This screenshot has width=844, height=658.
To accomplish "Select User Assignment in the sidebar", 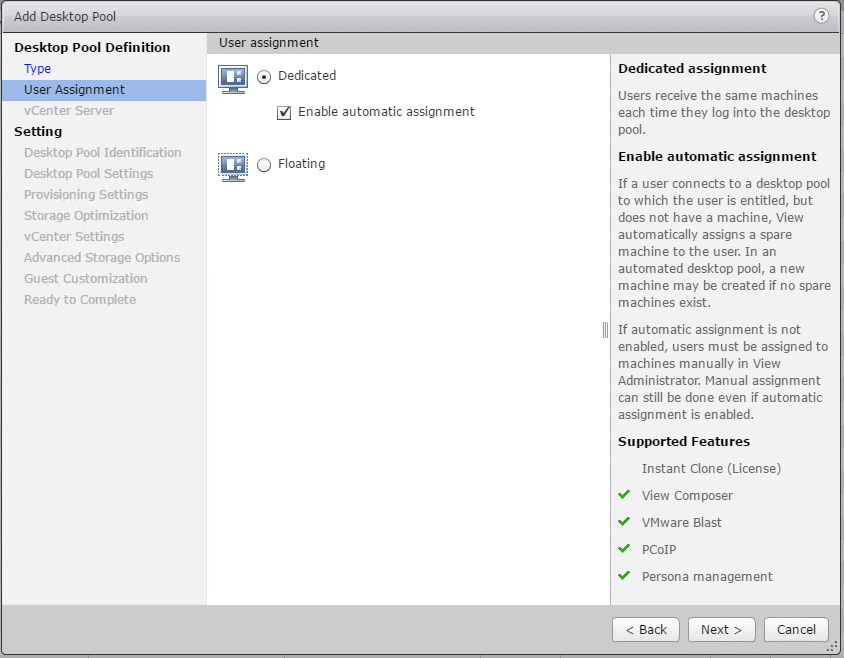I will [x=74, y=90].
